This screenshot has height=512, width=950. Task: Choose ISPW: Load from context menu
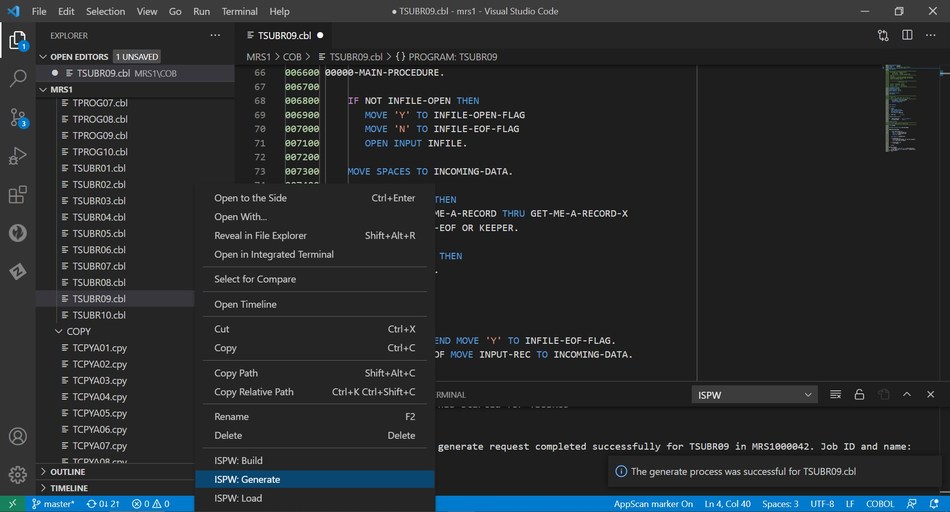coord(315,498)
